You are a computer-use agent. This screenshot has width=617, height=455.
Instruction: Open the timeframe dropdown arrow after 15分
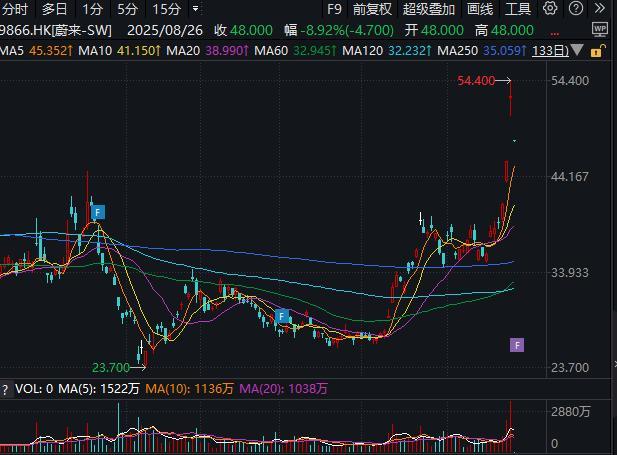click(x=195, y=9)
